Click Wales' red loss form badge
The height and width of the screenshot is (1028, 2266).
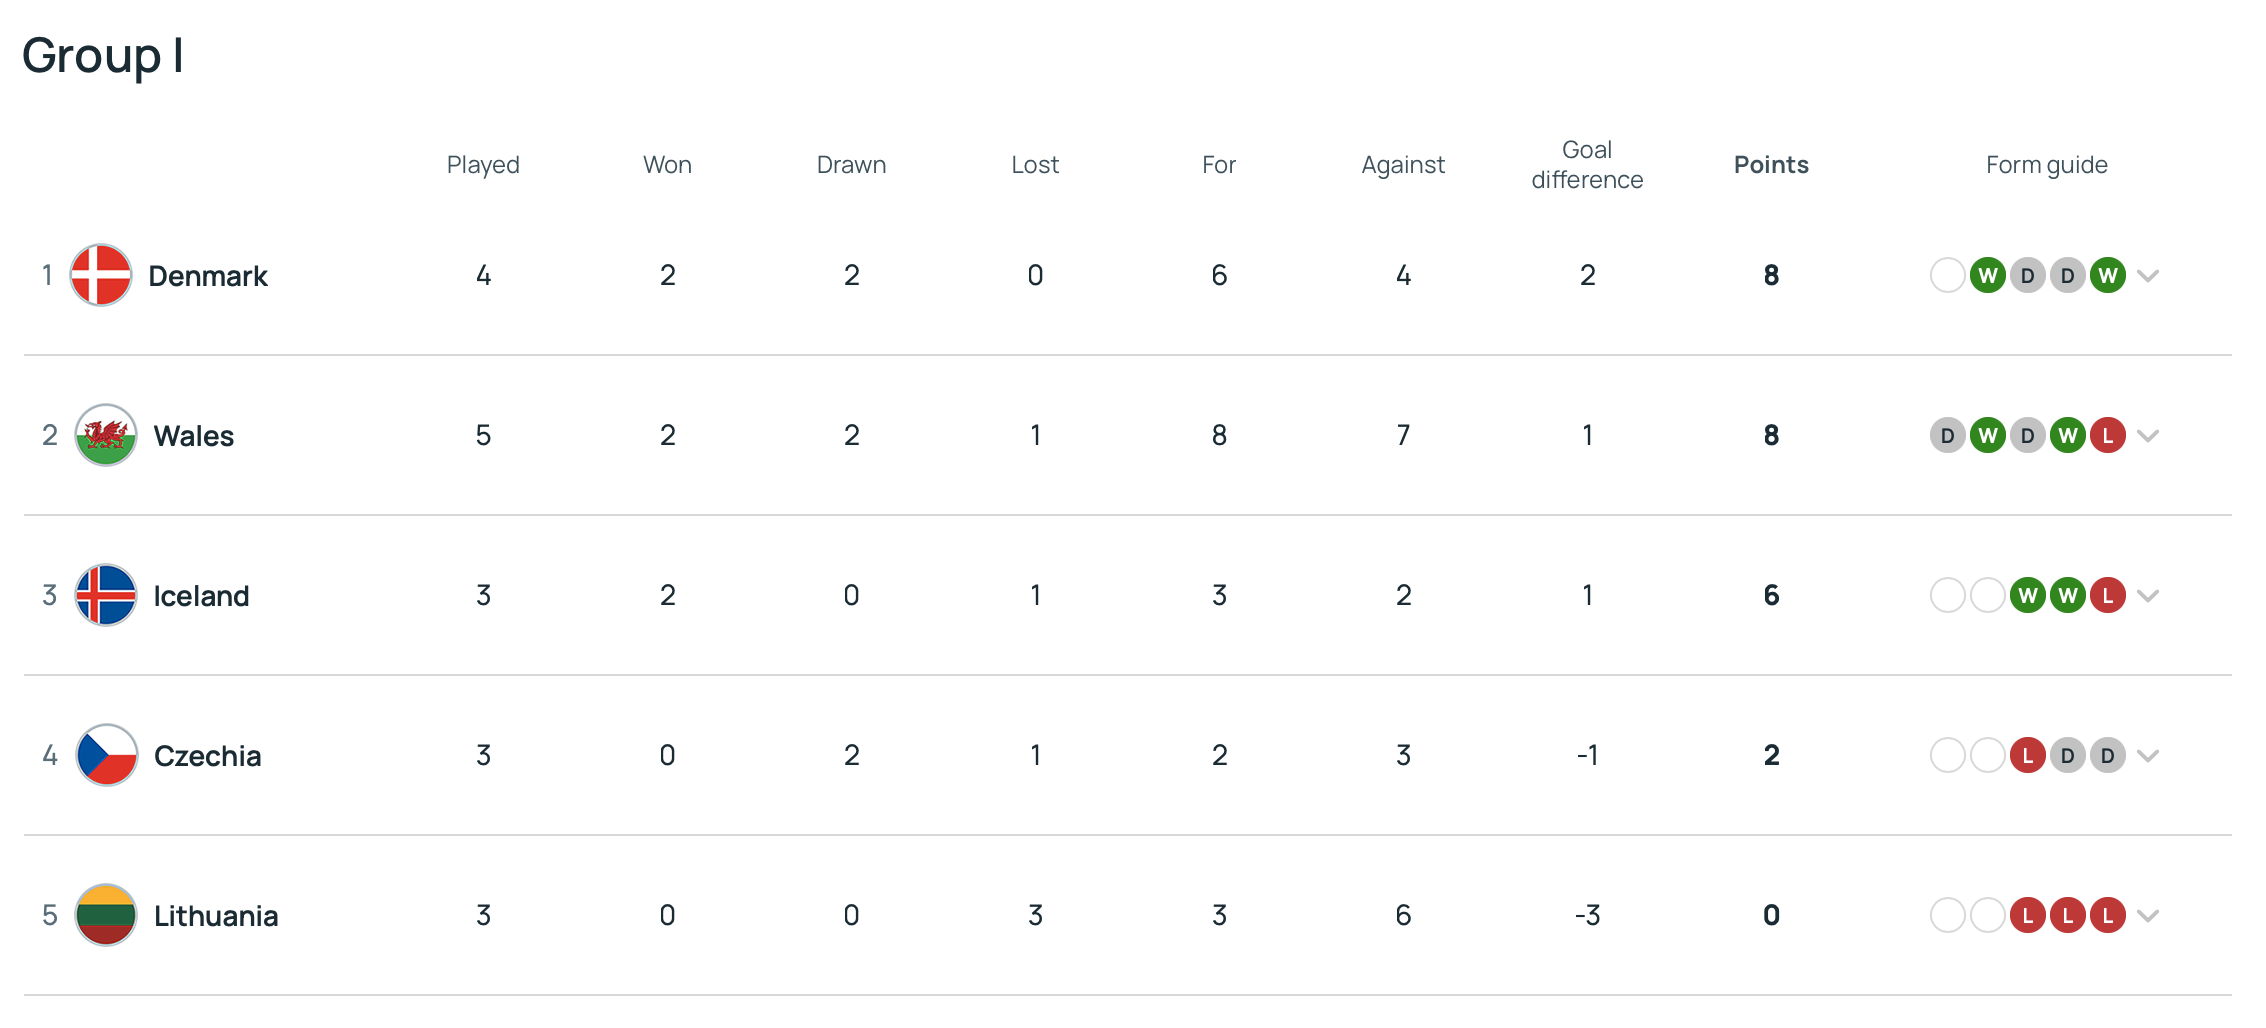[2107, 435]
